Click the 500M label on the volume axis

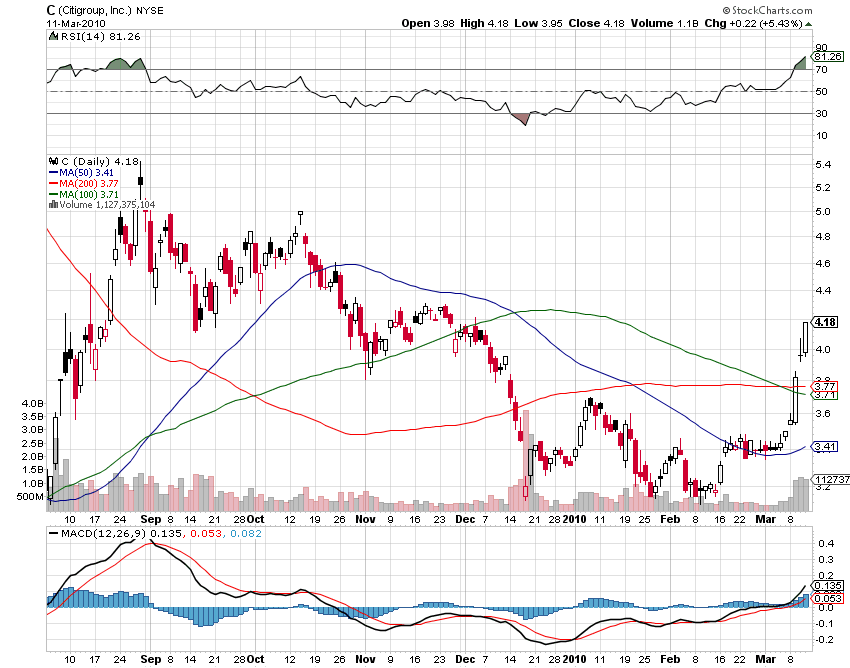pos(30,497)
